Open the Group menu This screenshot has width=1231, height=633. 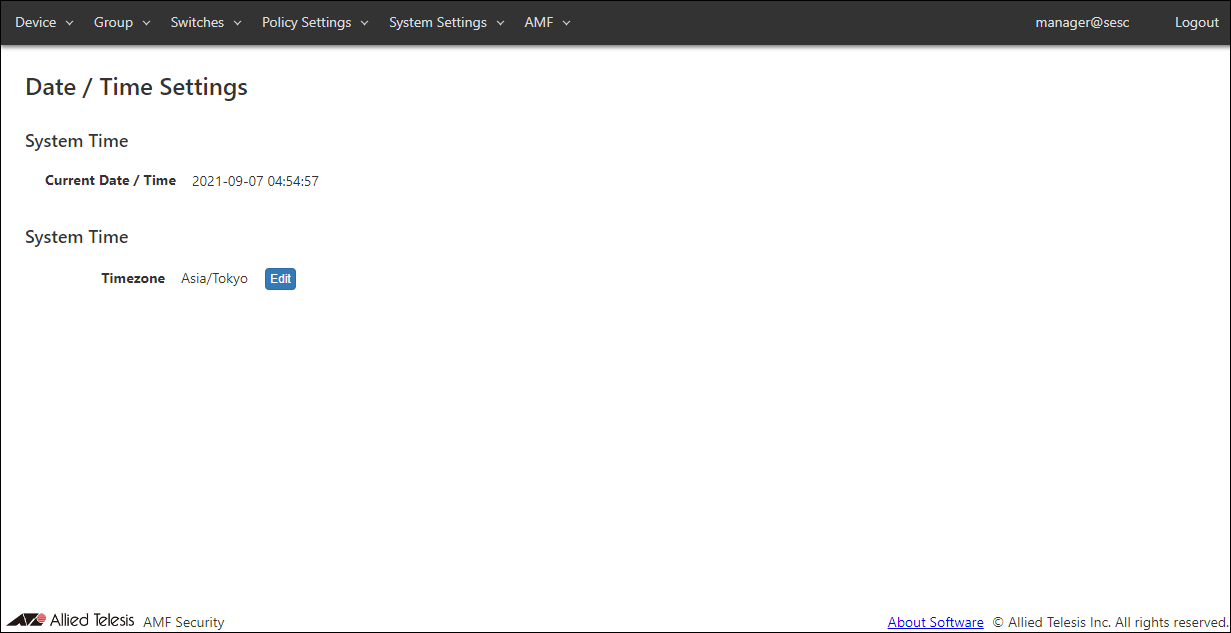pyautogui.click(x=113, y=22)
